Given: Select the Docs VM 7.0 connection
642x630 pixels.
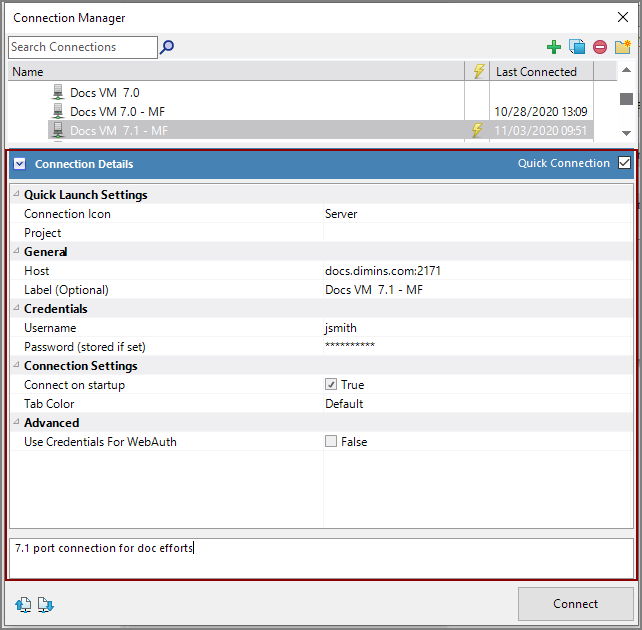Looking at the screenshot, I should click(x=105, y=93).
